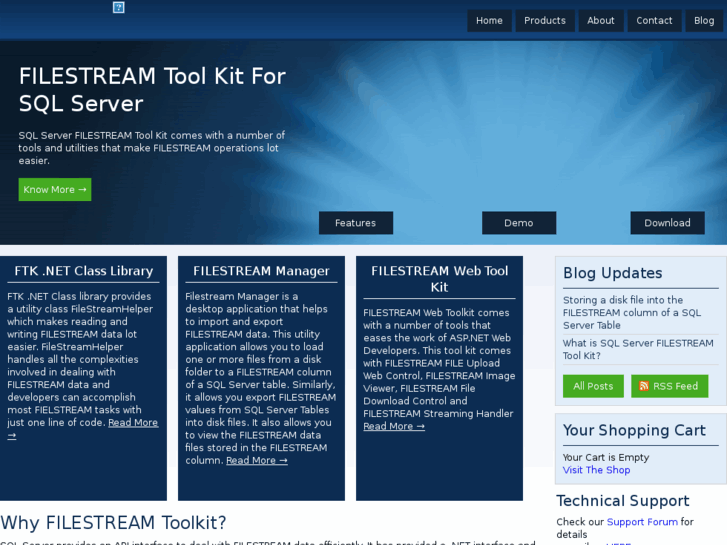Select the Demo tab
Viewport: 727px width, 545px height.
coord(518,223)
